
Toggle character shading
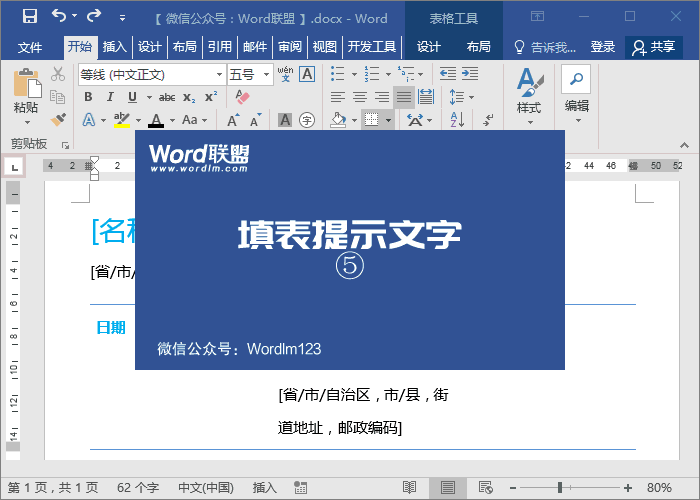pos(285,120)
